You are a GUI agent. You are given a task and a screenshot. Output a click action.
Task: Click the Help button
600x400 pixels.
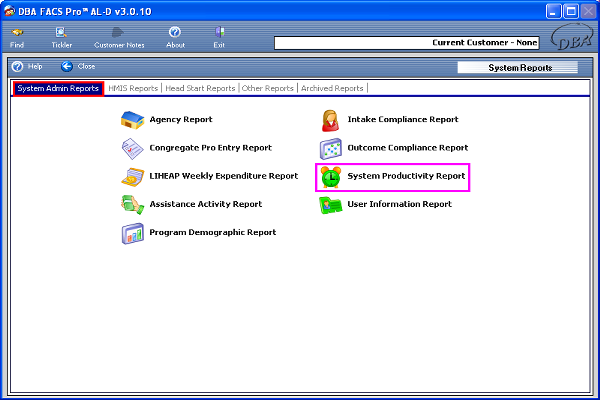point(27,66)
